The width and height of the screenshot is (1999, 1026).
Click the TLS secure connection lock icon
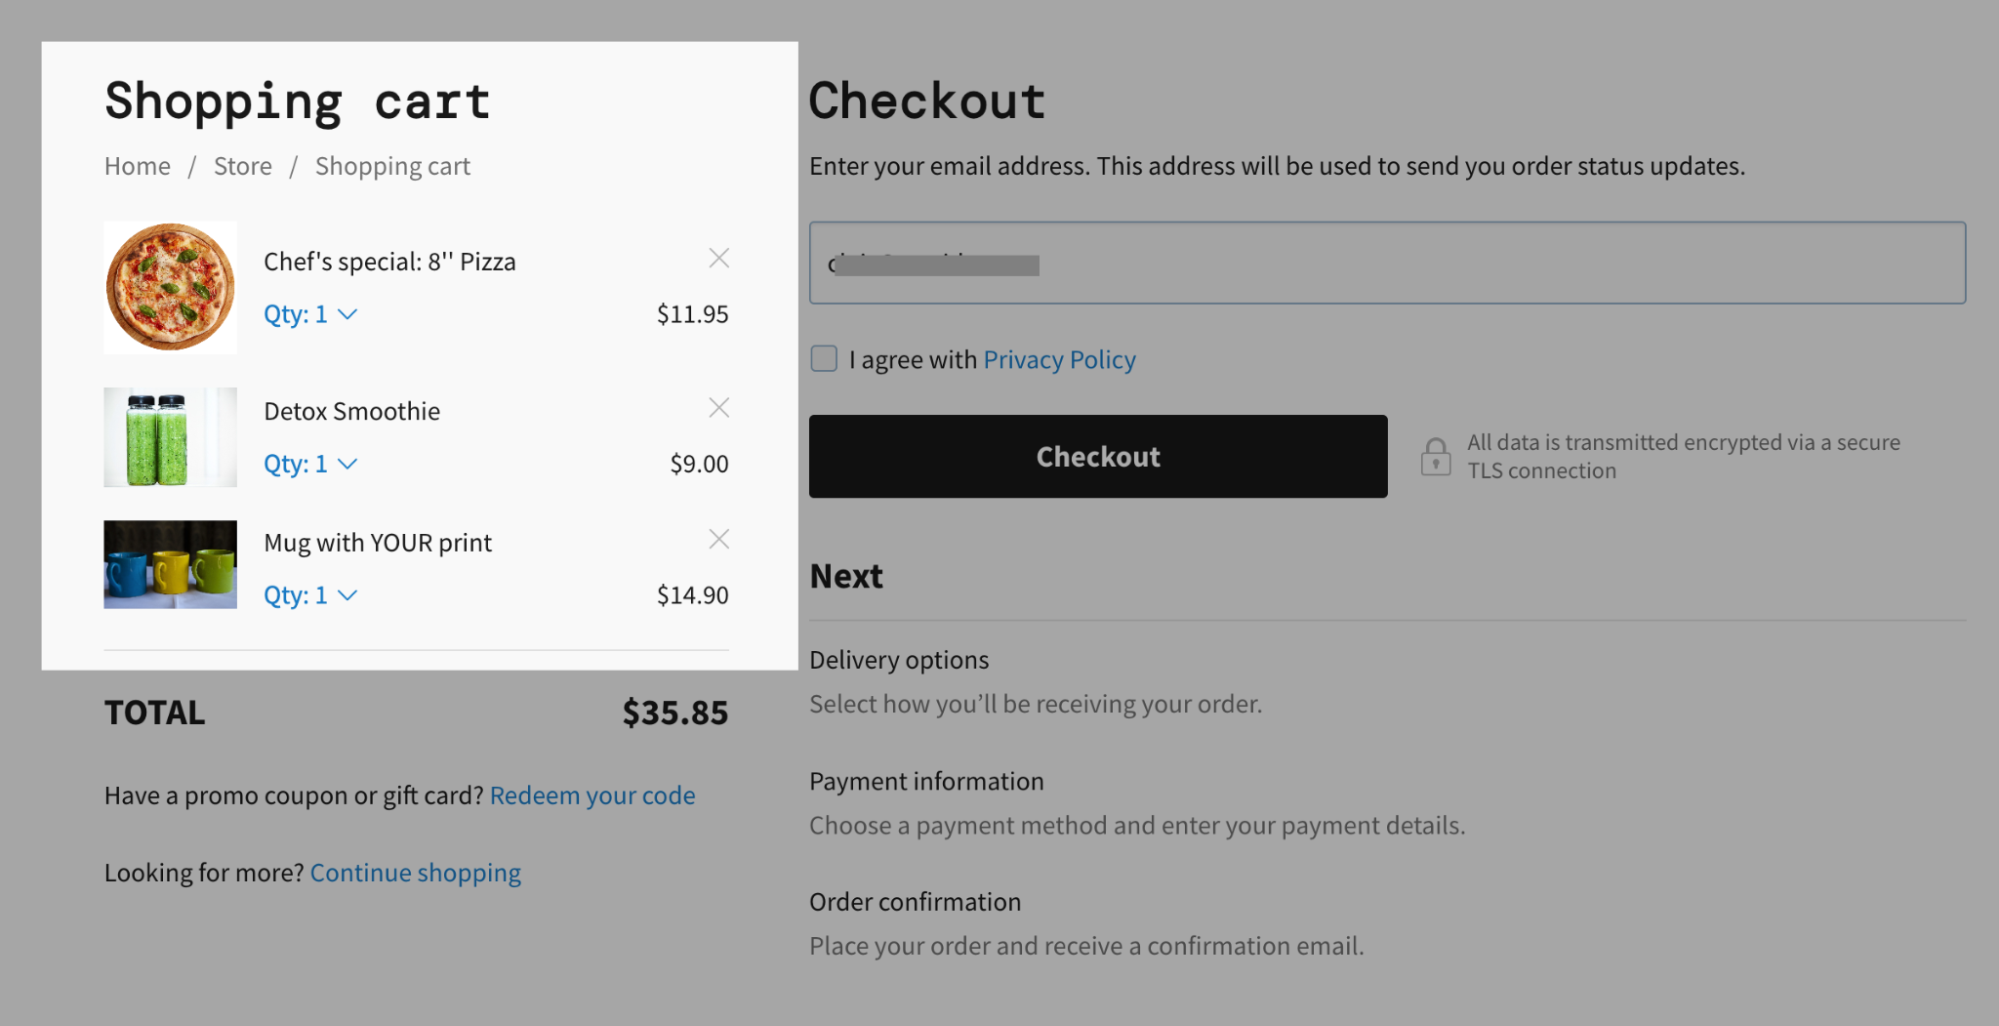pyautogui.click(x=1436, y=456)
